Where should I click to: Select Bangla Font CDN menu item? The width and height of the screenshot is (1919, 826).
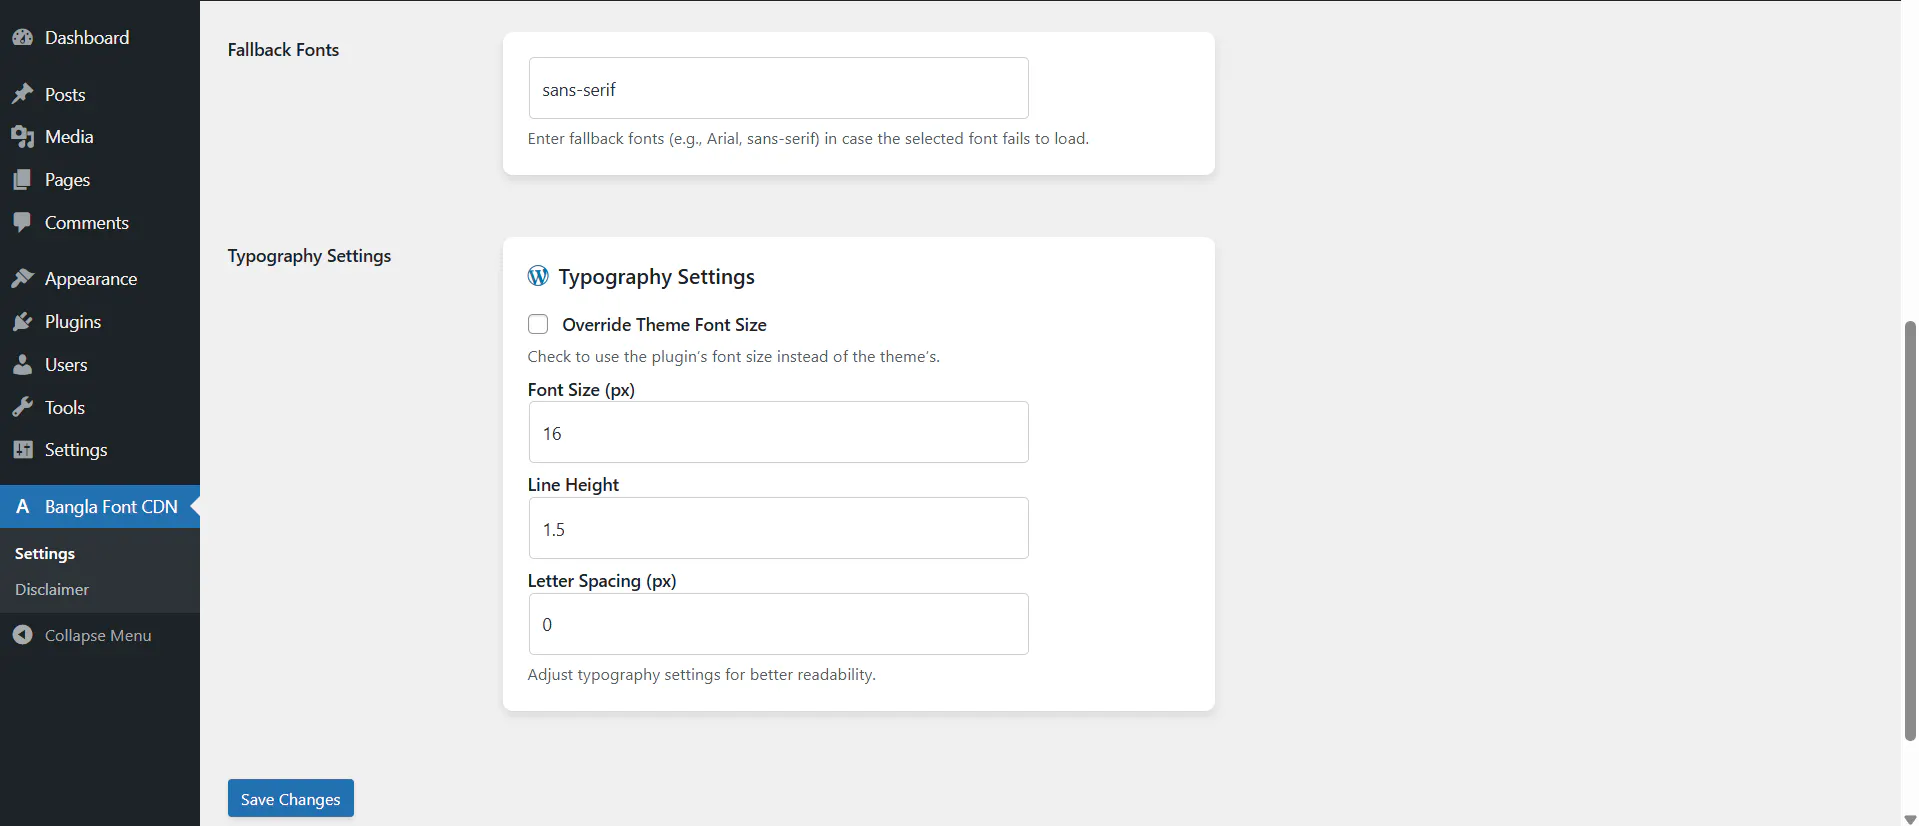pyautogui.click(x=100, y=507)
